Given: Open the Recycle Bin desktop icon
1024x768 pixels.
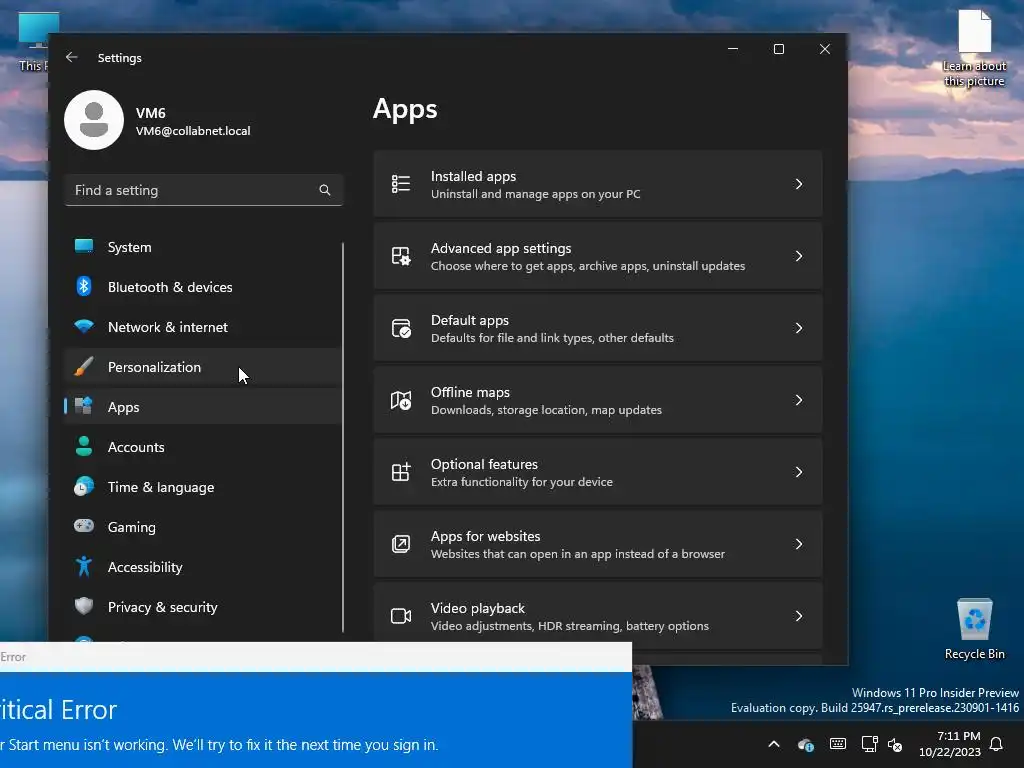Looking at the screenshot, I should pos(974,628).
